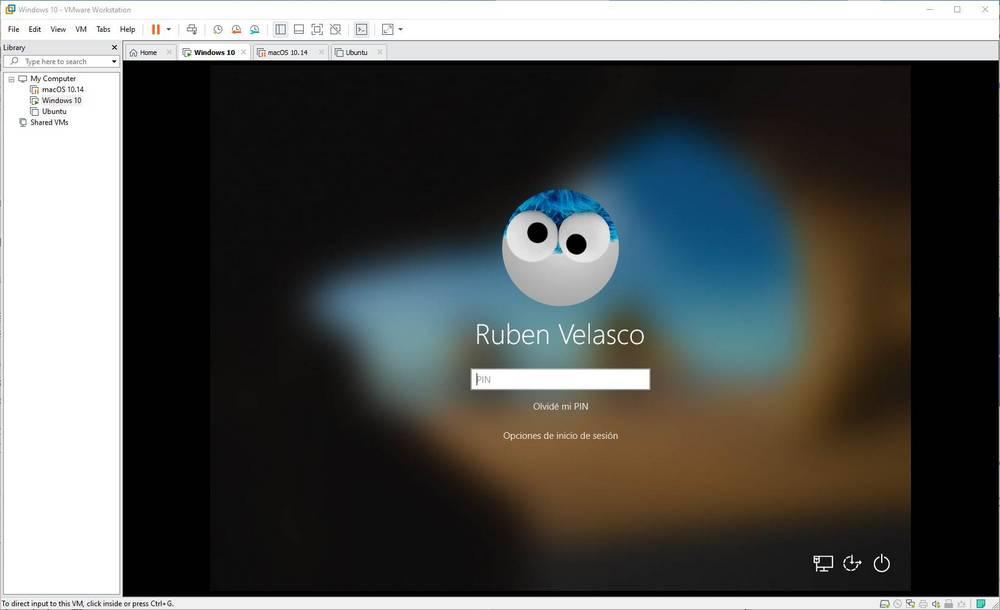Click the network adapter status bar icon
Screen dimensions: 1000x610
point(910,604)
